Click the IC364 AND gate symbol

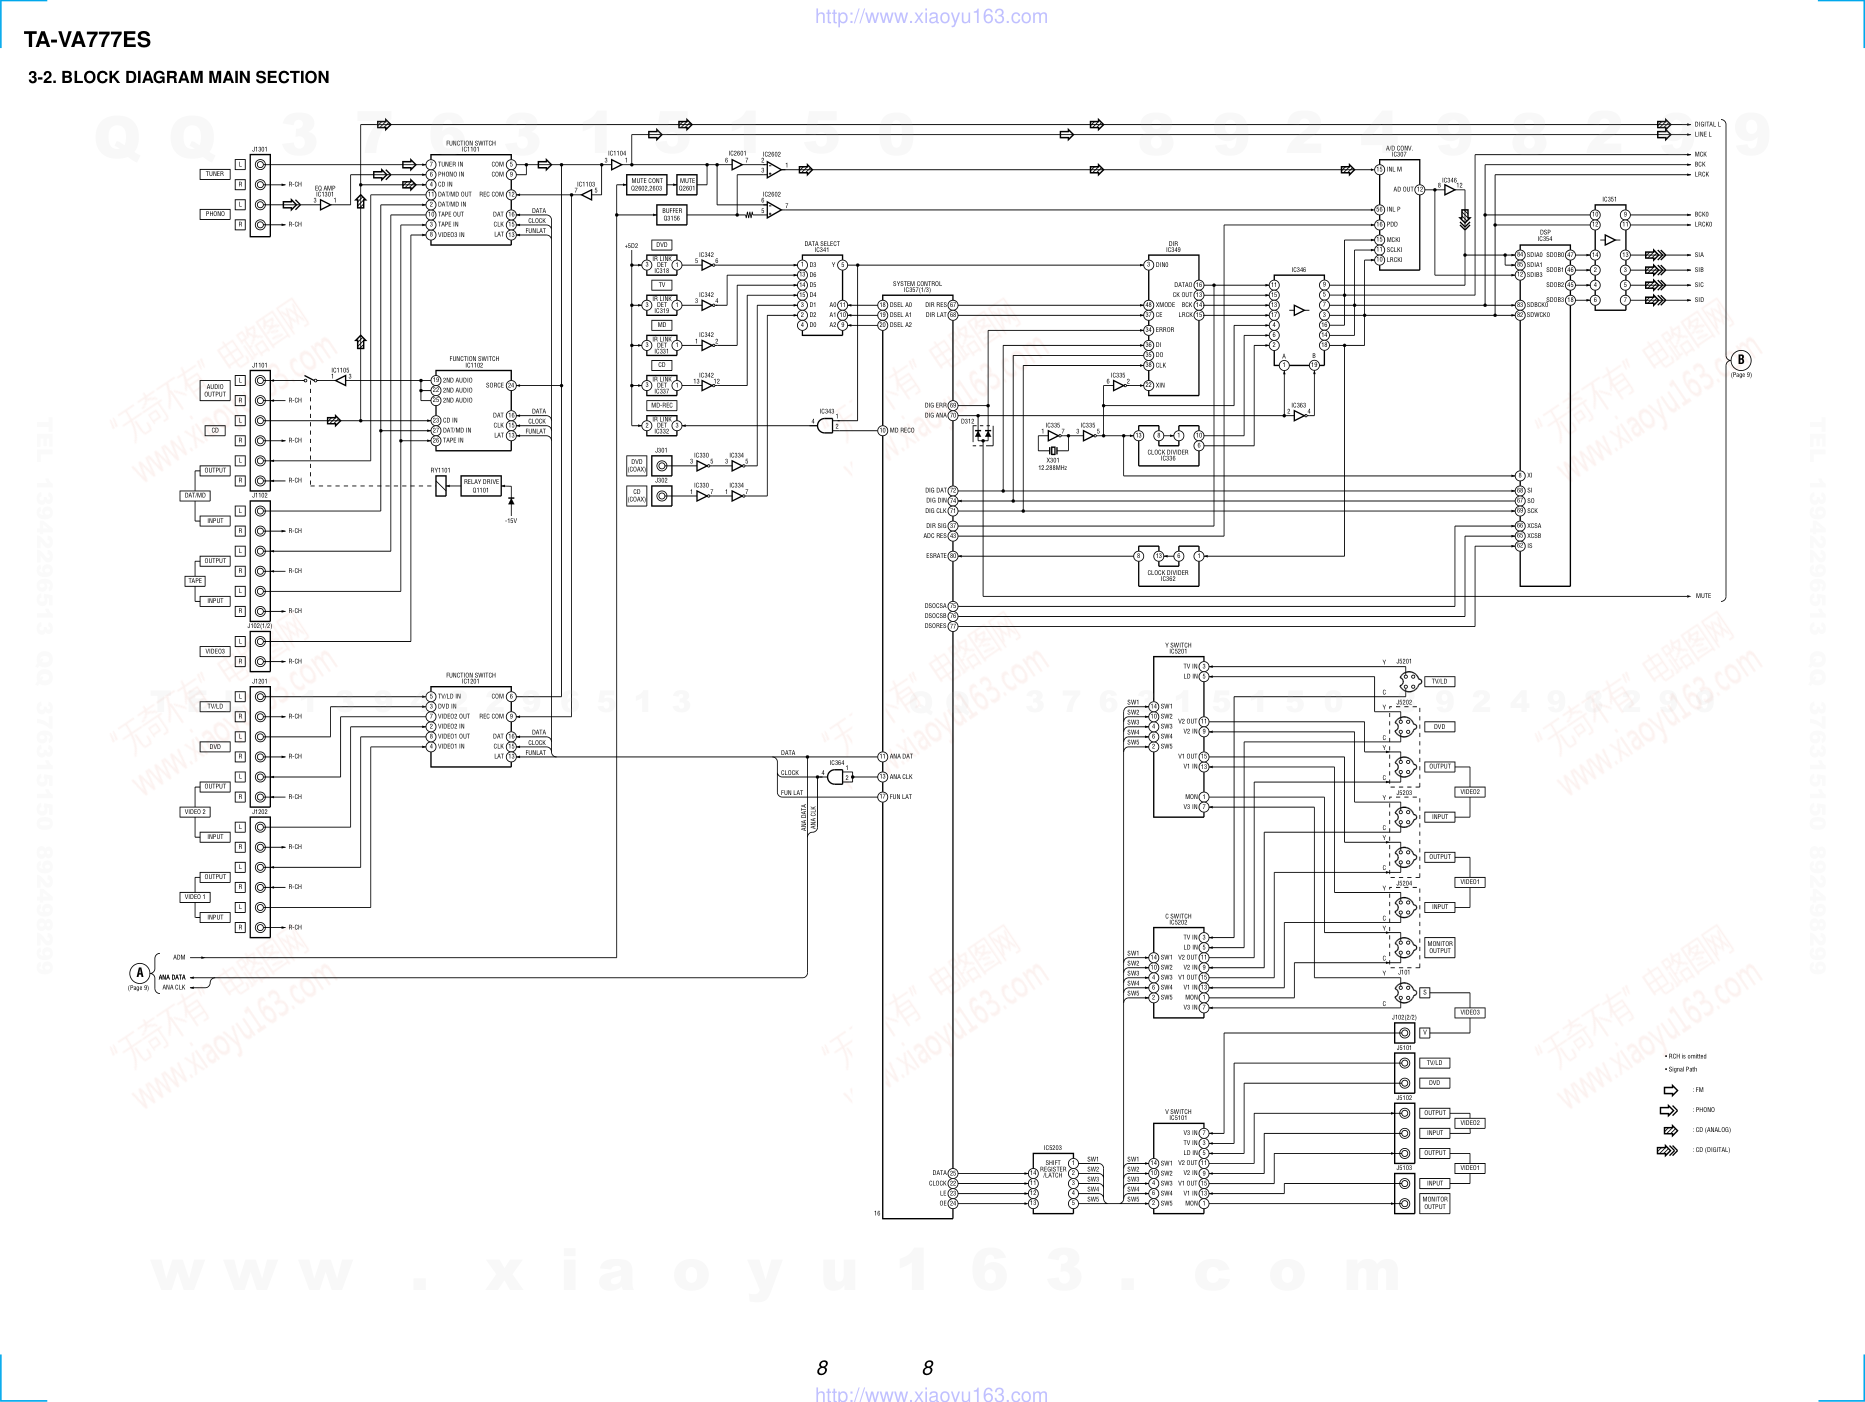click(x=836, y=777)
